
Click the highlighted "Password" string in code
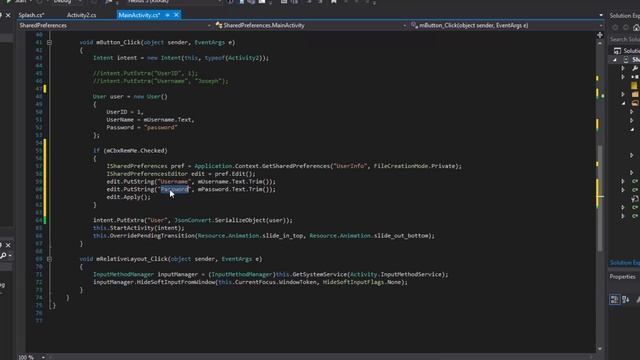click(x=175, y=189)
